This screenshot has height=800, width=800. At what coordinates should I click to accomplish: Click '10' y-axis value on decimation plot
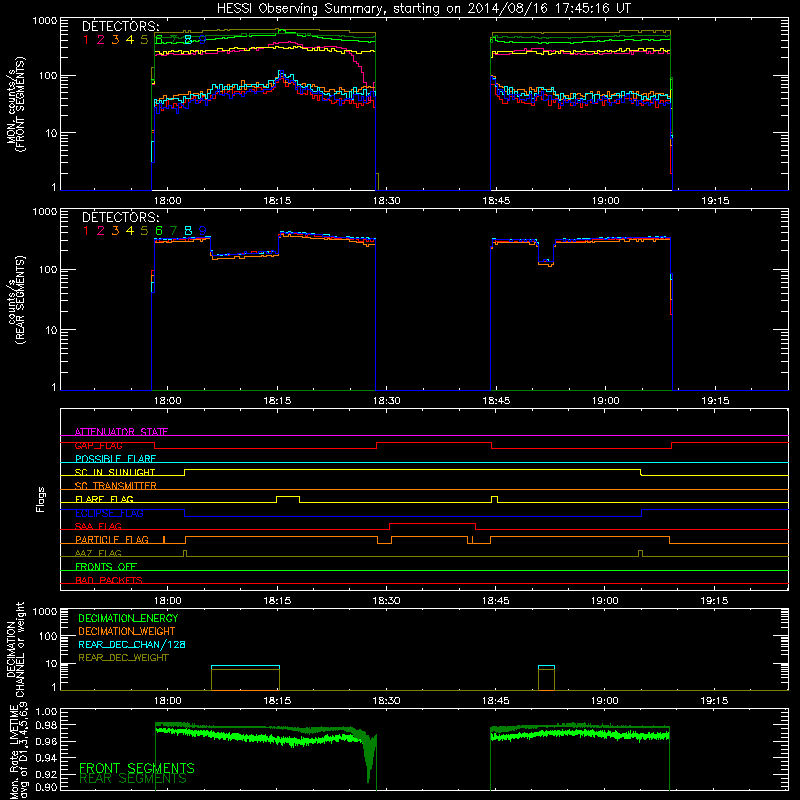tap(51, 664)
